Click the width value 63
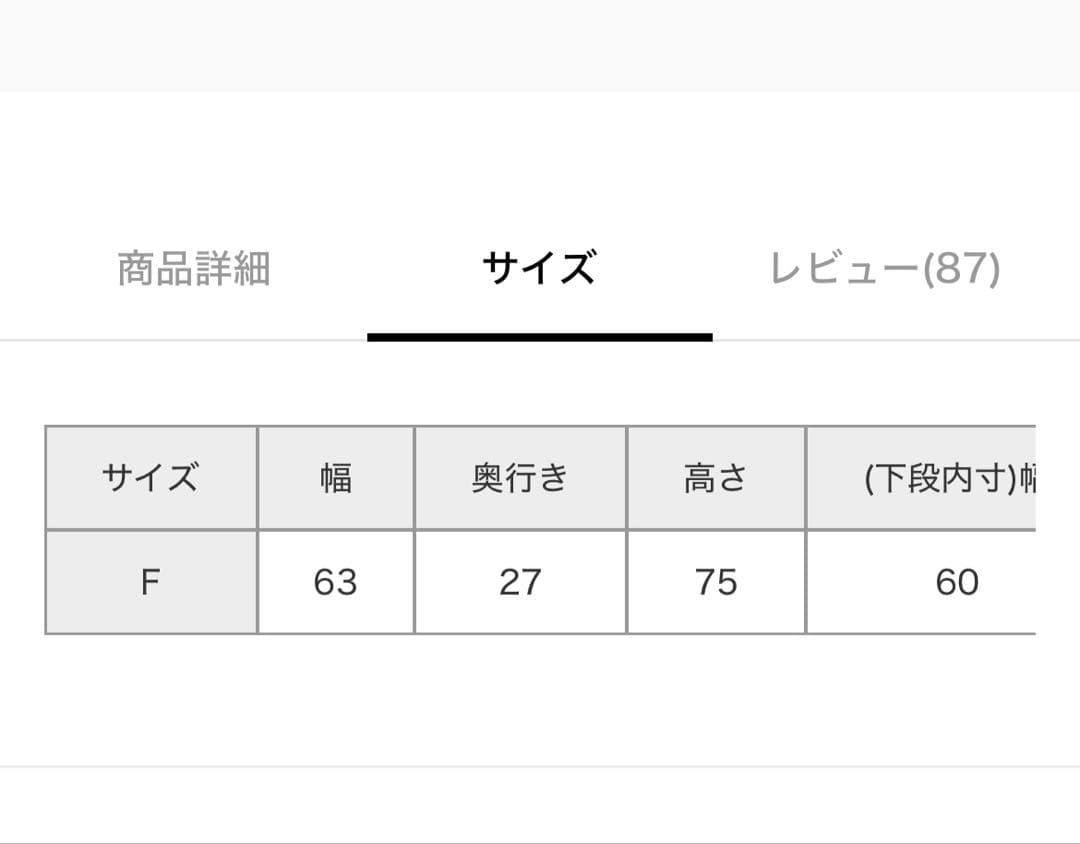This screenshot has height=844, width=1080. (x=336, y=582)
